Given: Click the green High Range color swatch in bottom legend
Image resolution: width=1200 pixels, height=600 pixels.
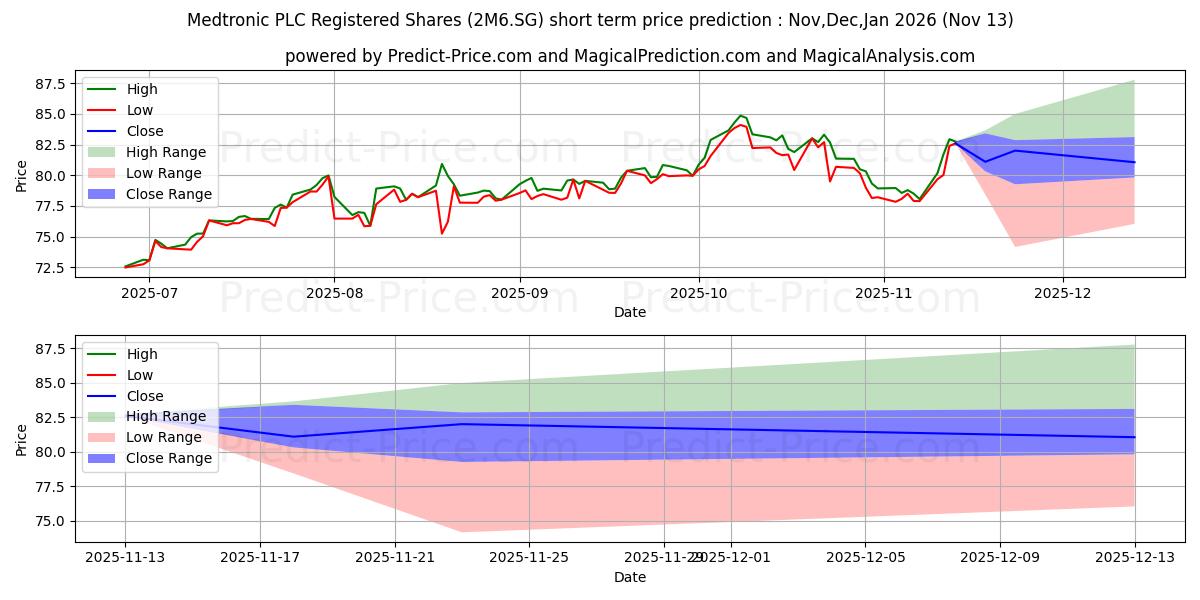Looking at the screenshot, I should [x=103, y=416].
